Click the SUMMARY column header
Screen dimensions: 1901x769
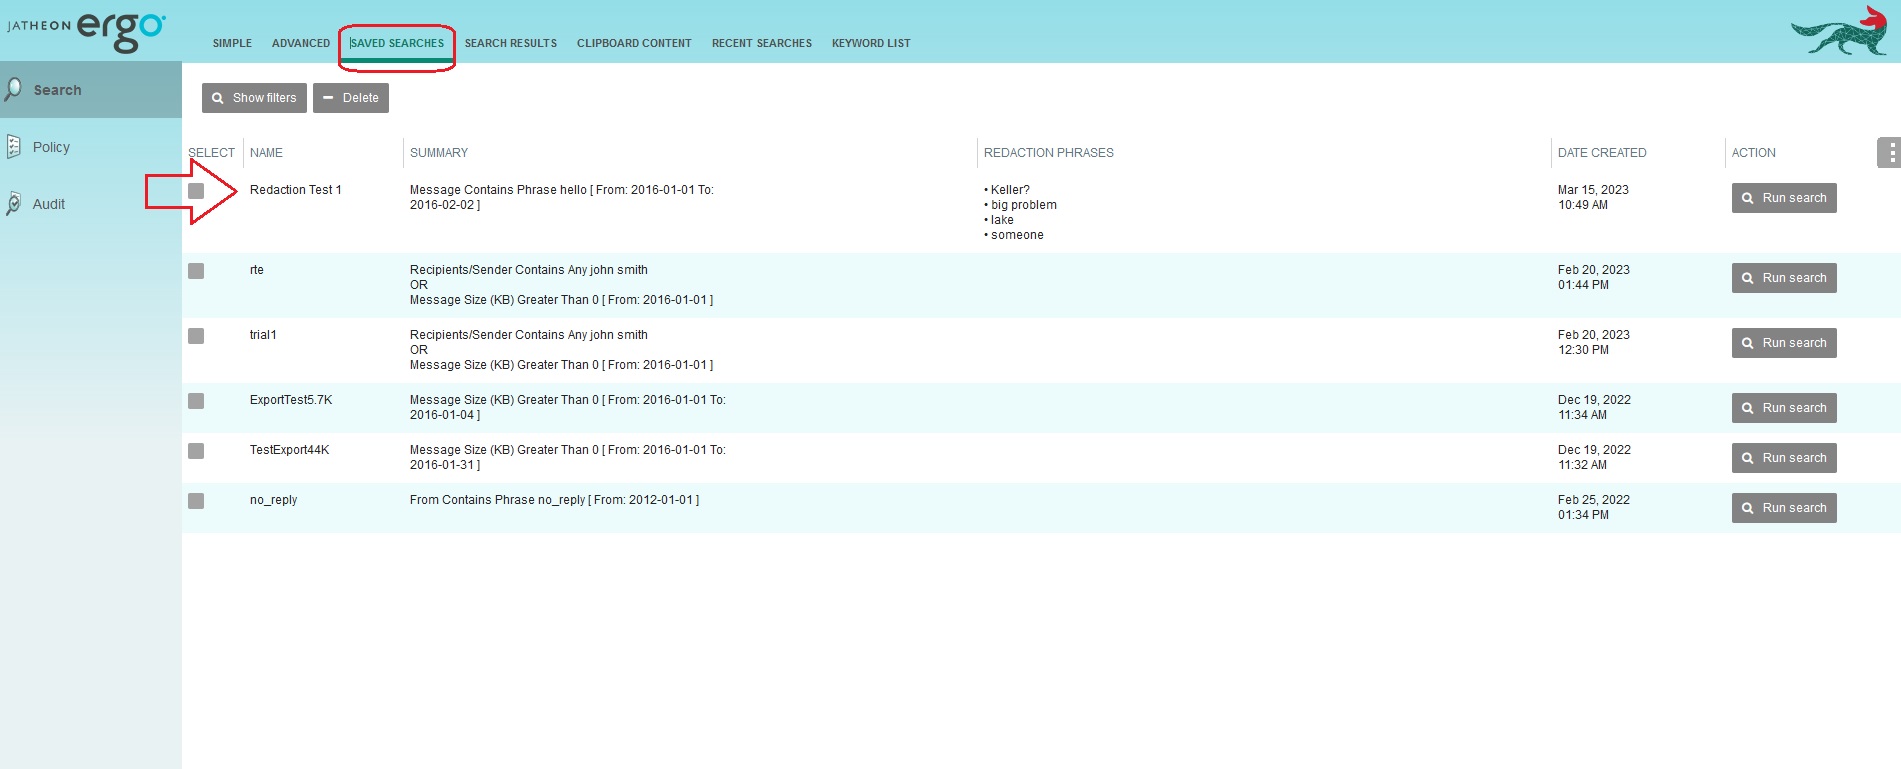click(439, 153)
